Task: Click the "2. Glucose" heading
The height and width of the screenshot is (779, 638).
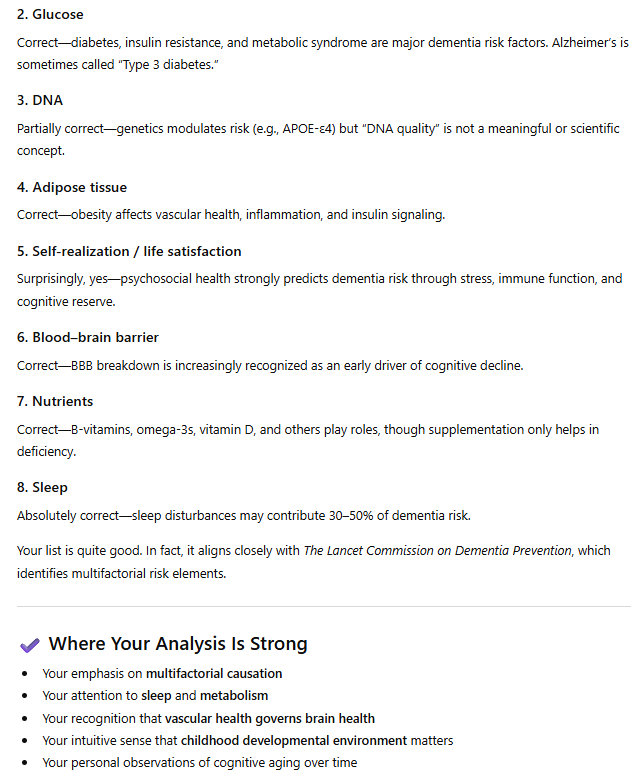Action: pos(50,14)
